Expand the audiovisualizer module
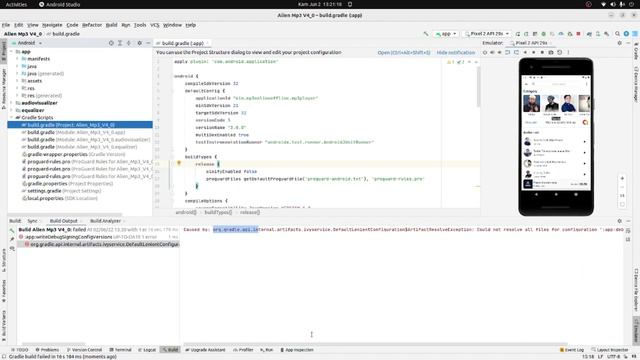Image resolution: width=640 pixels, height=360 pixels. point(11,103)
